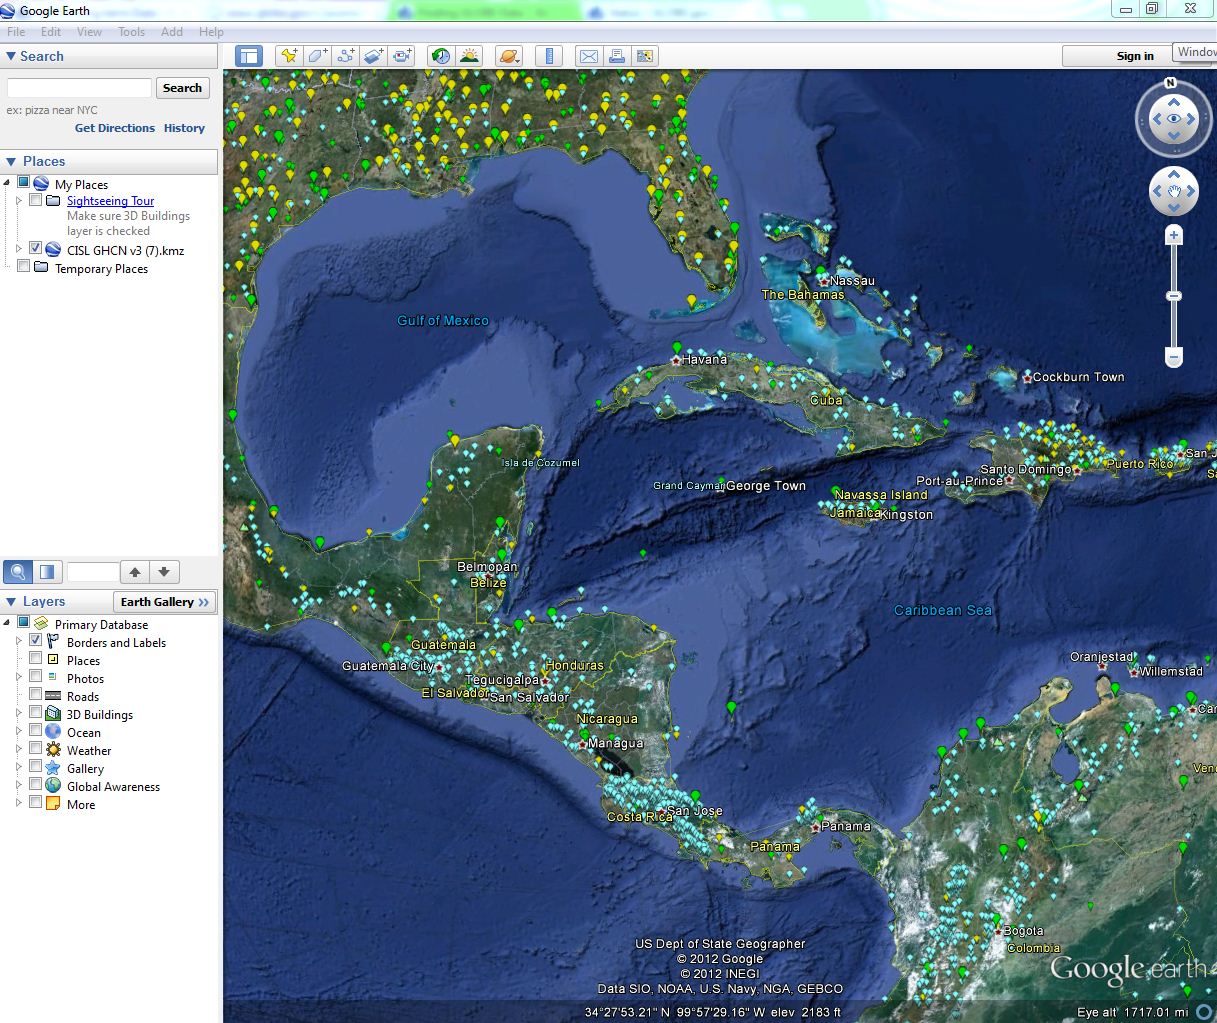Image resolution: width=1217 pixels, height=1023 pixels.
Task: Click the Get Directions link
Action: [x=115, y=128]
